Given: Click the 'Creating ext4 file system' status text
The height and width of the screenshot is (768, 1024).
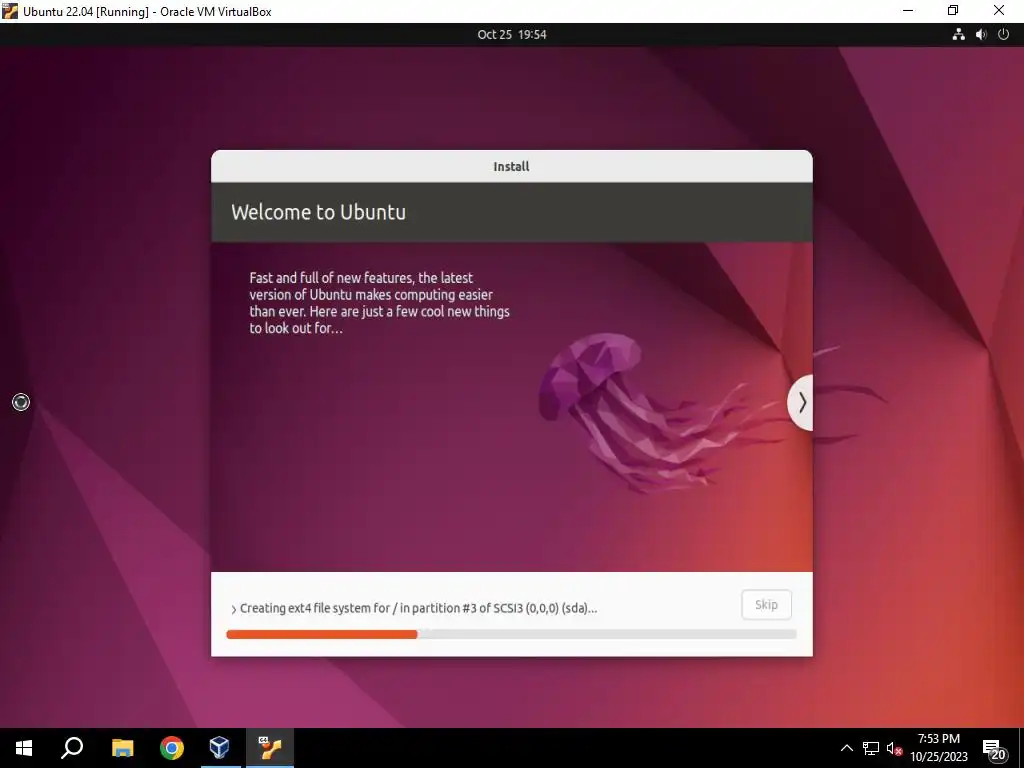Looking at the screenshot, I should pyautogui.click(x=419, y=608).
